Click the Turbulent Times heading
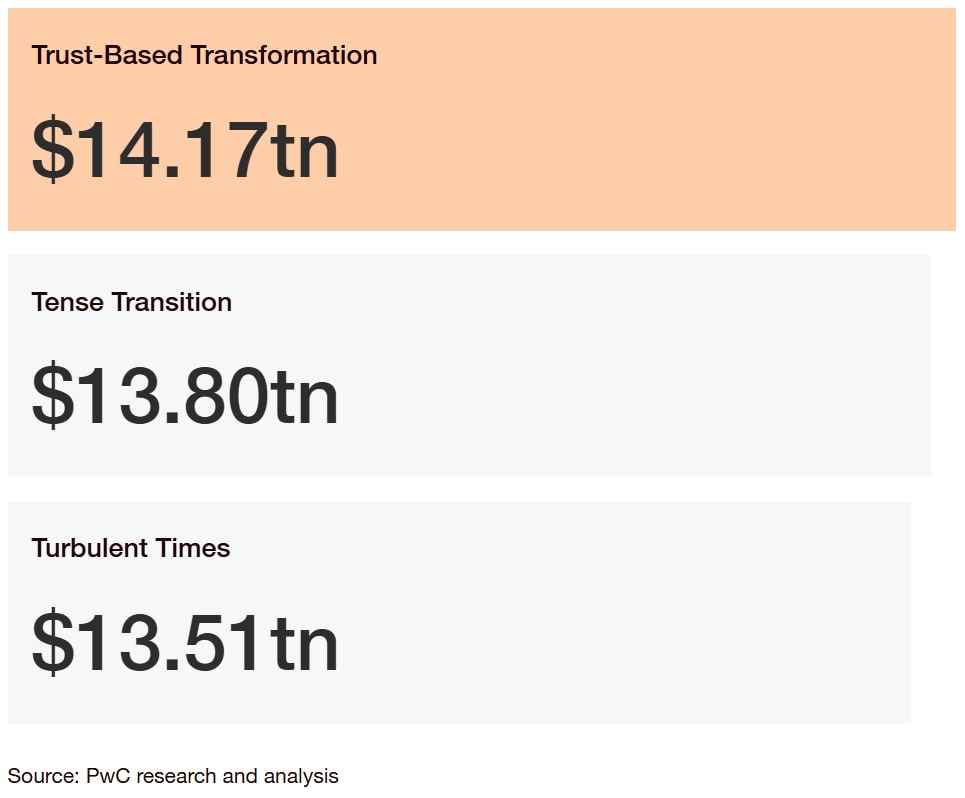This screenshot has height=798, width=965. pyautogui.click(x=130, y=548)
